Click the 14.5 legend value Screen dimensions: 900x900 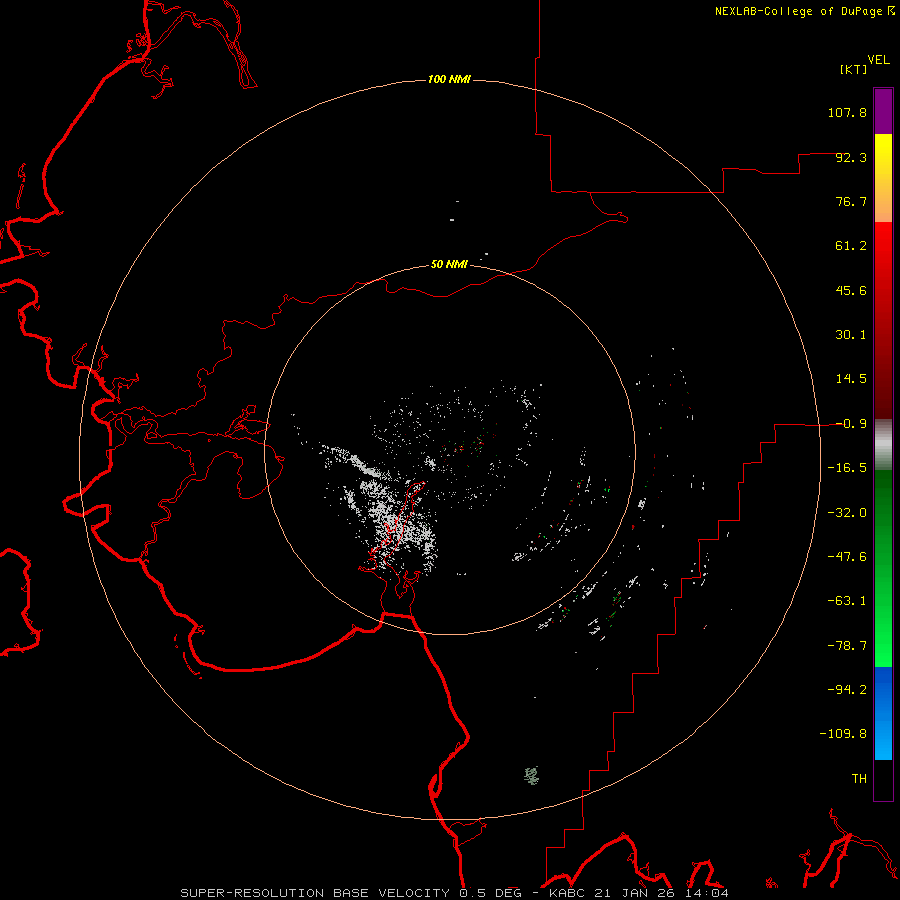[851, 379]
